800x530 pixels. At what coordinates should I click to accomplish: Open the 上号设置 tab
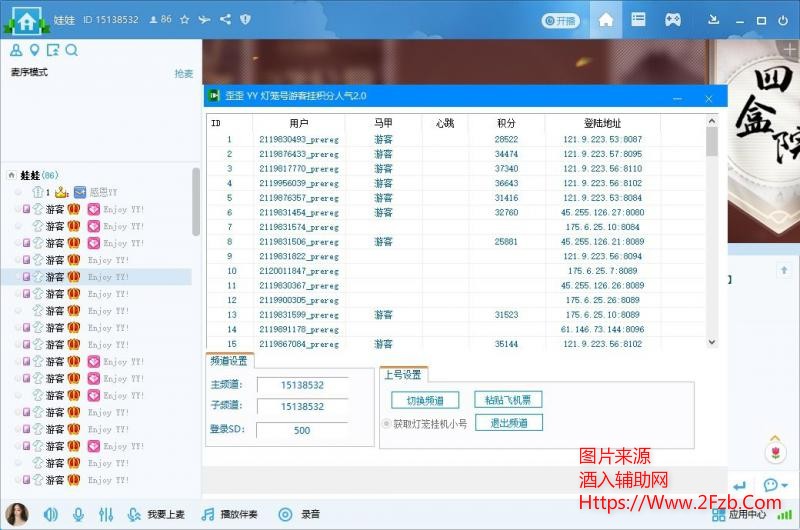(x=403, y=374)
